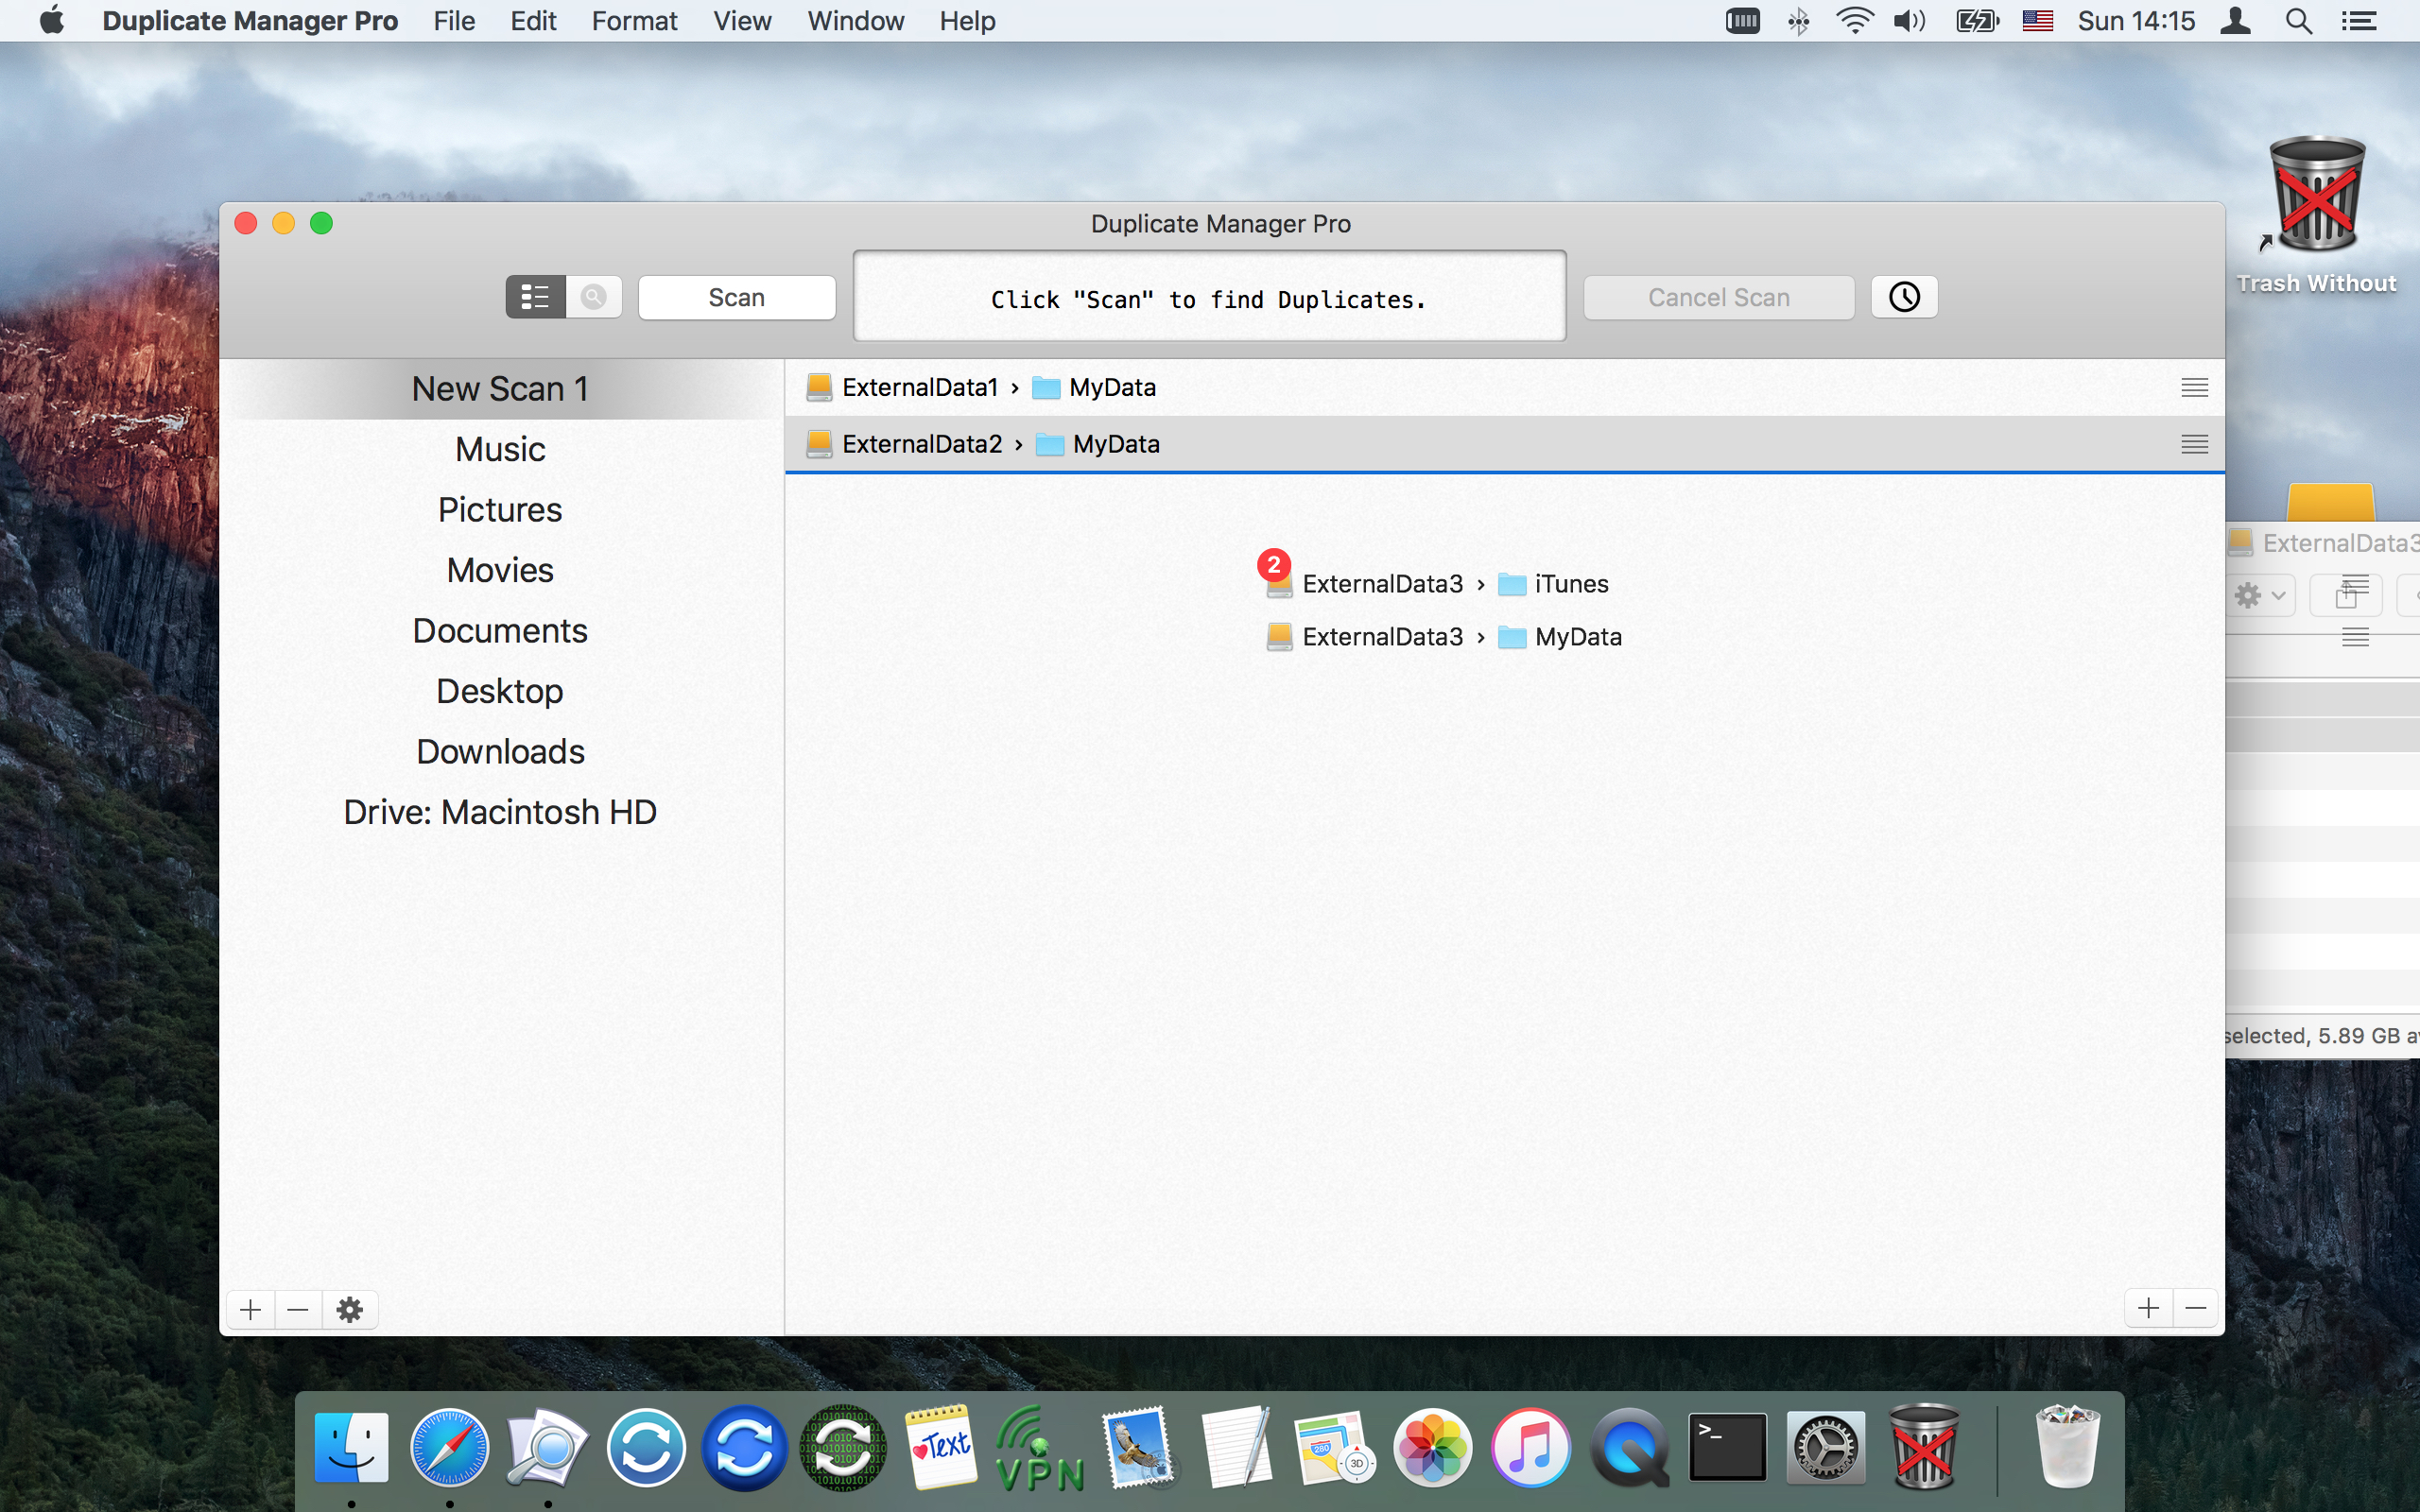This screenshot has width=2420, height=1512.
Task: Choose the Desktop scan preset
Action: pos(500,691)
